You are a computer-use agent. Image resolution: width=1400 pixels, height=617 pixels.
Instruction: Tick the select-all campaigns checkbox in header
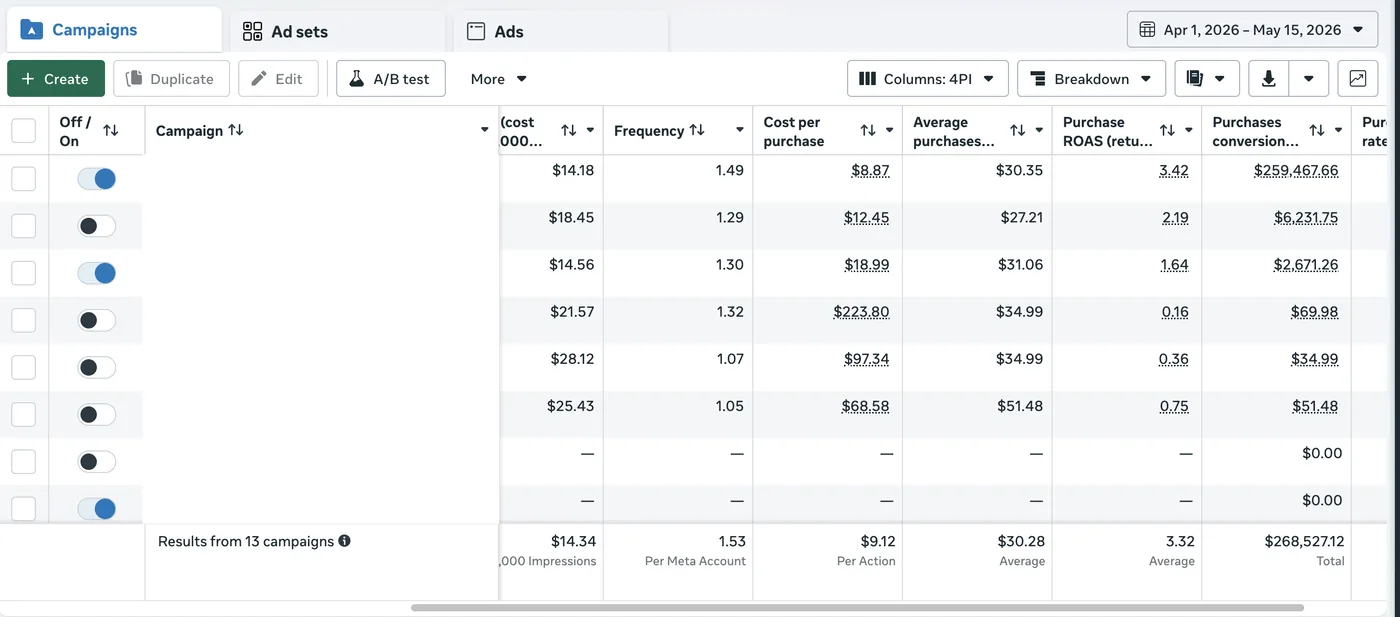point(23,131)
